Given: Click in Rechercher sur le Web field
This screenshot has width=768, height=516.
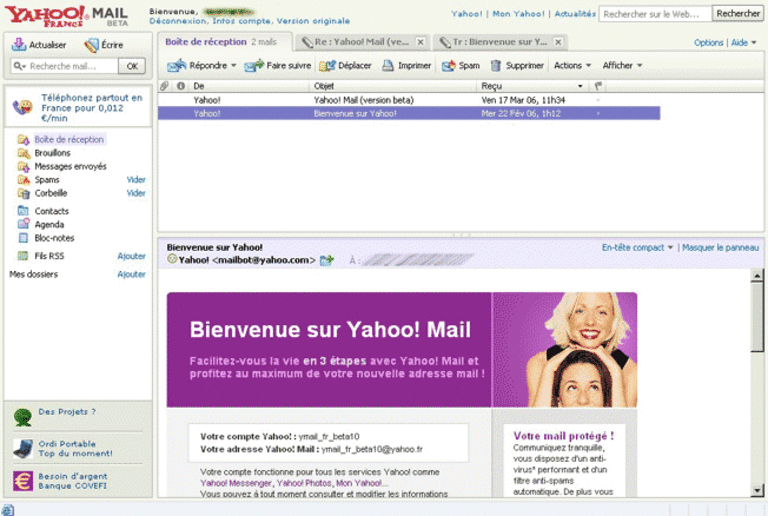Looking at the screenshot, I should pos(655,14).
